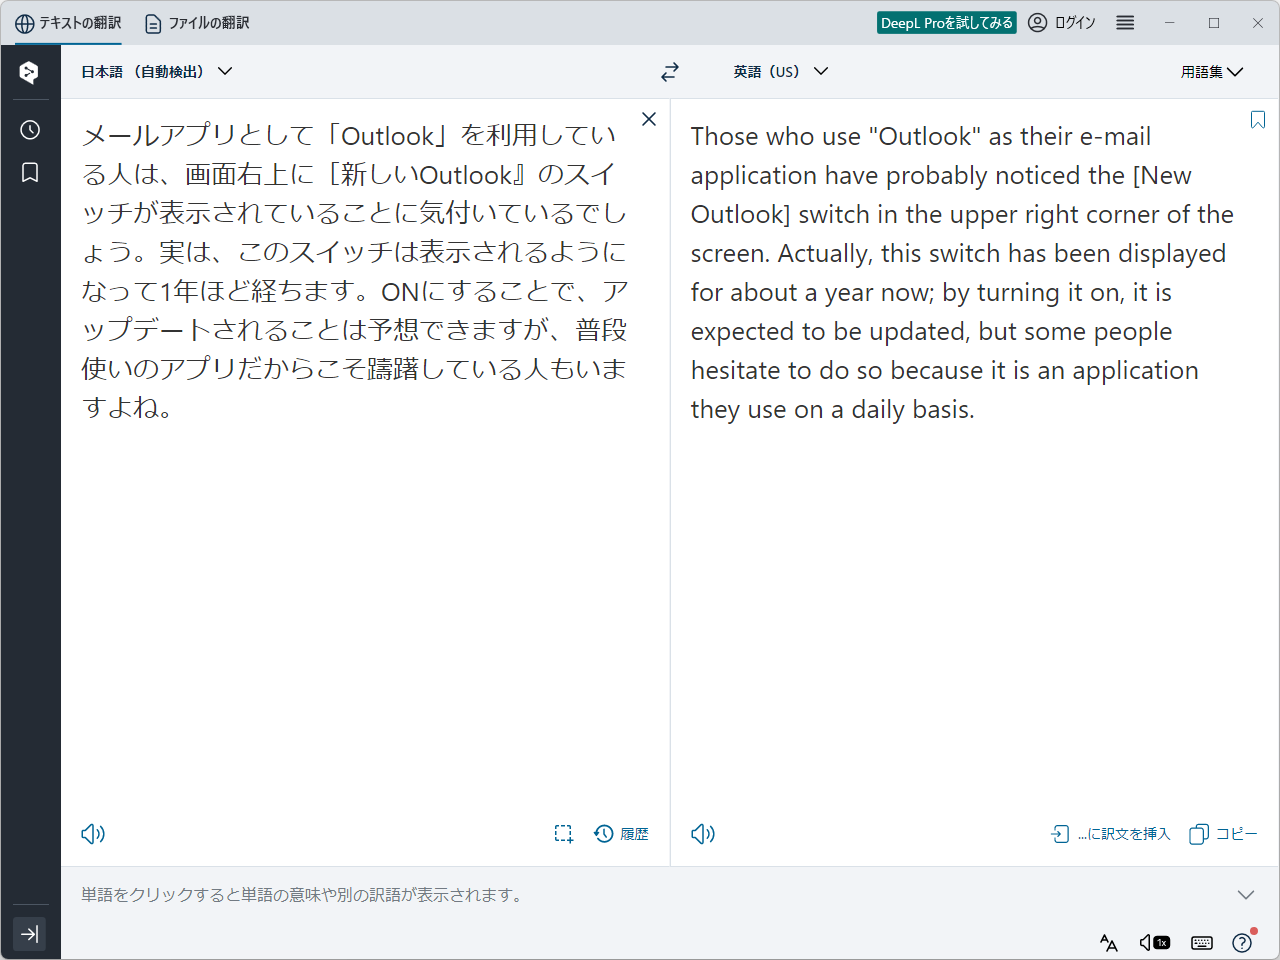Copy the translation with コピー icon

click(x=1222, y=833)
